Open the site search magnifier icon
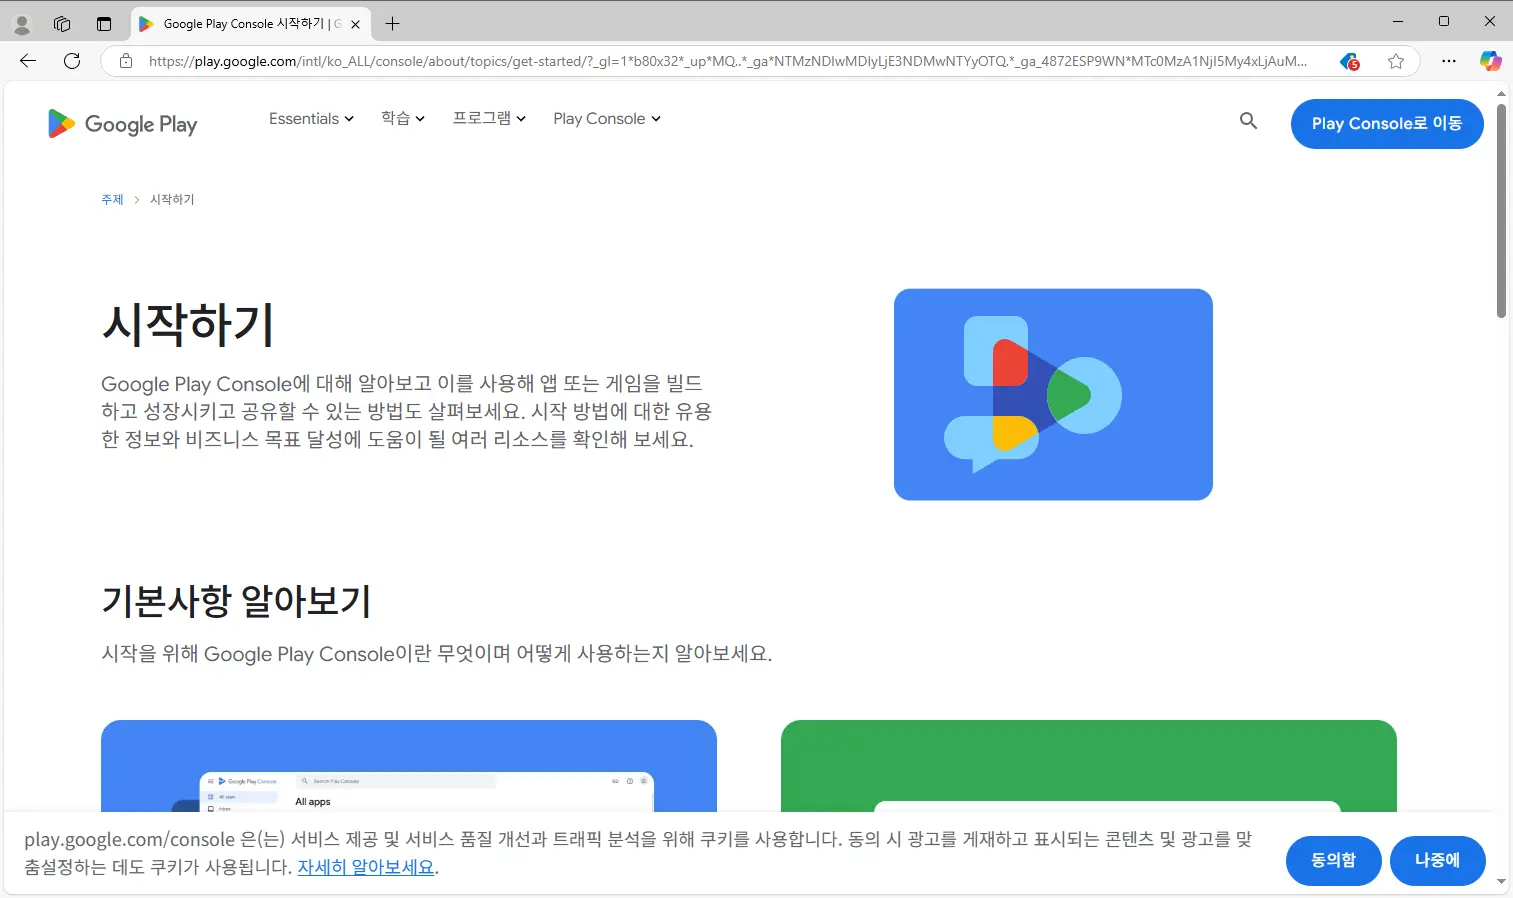Image resolution: width=1513 pixels, height=898 pixels. coord(1248,121)
